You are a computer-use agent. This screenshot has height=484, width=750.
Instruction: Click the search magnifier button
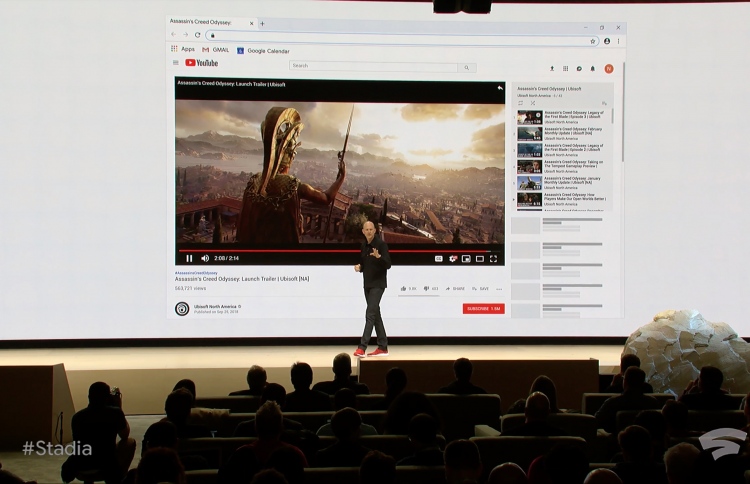467,68
